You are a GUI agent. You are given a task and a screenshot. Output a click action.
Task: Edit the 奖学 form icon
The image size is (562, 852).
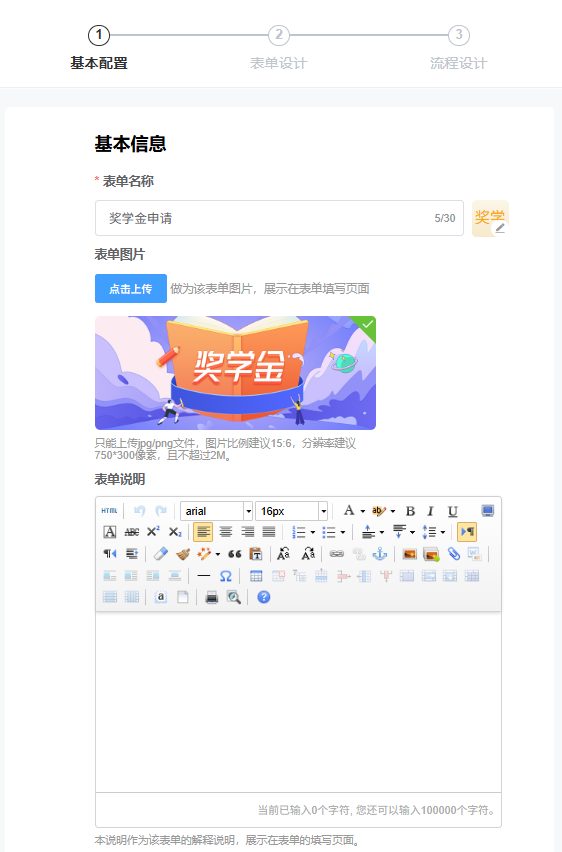499,228
